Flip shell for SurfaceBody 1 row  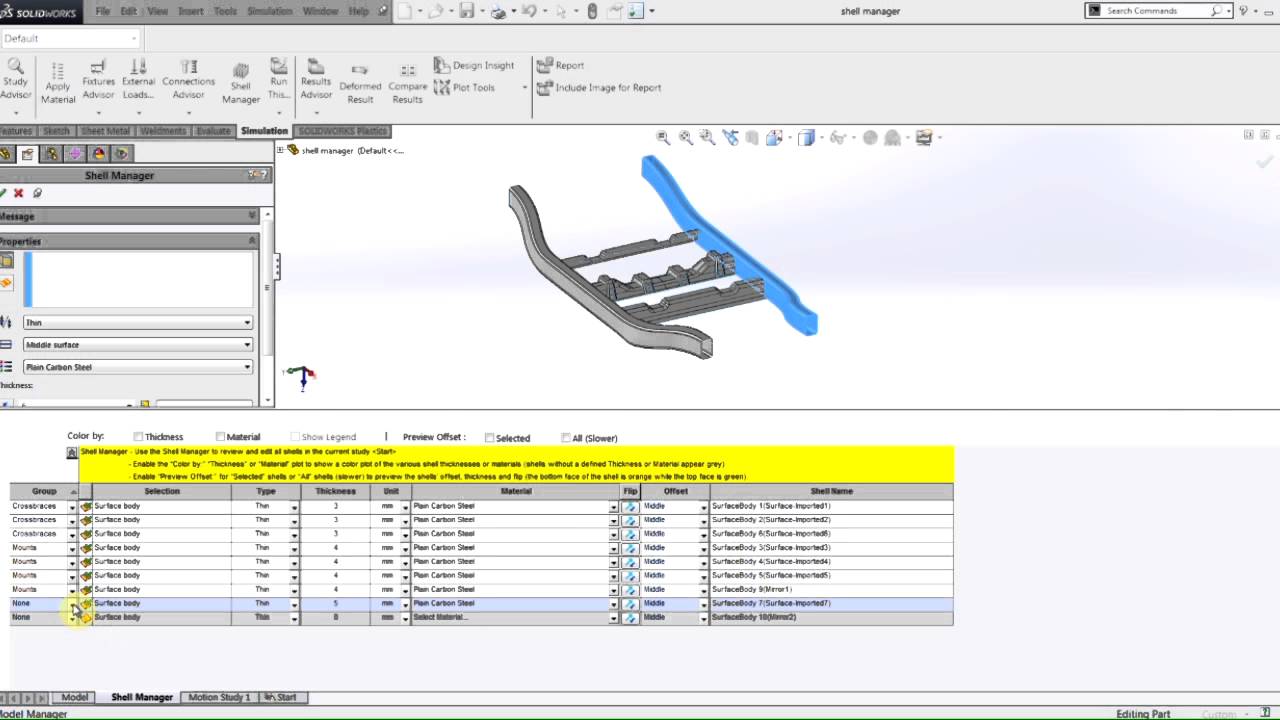pyautogui.click(x=630, y=506)
